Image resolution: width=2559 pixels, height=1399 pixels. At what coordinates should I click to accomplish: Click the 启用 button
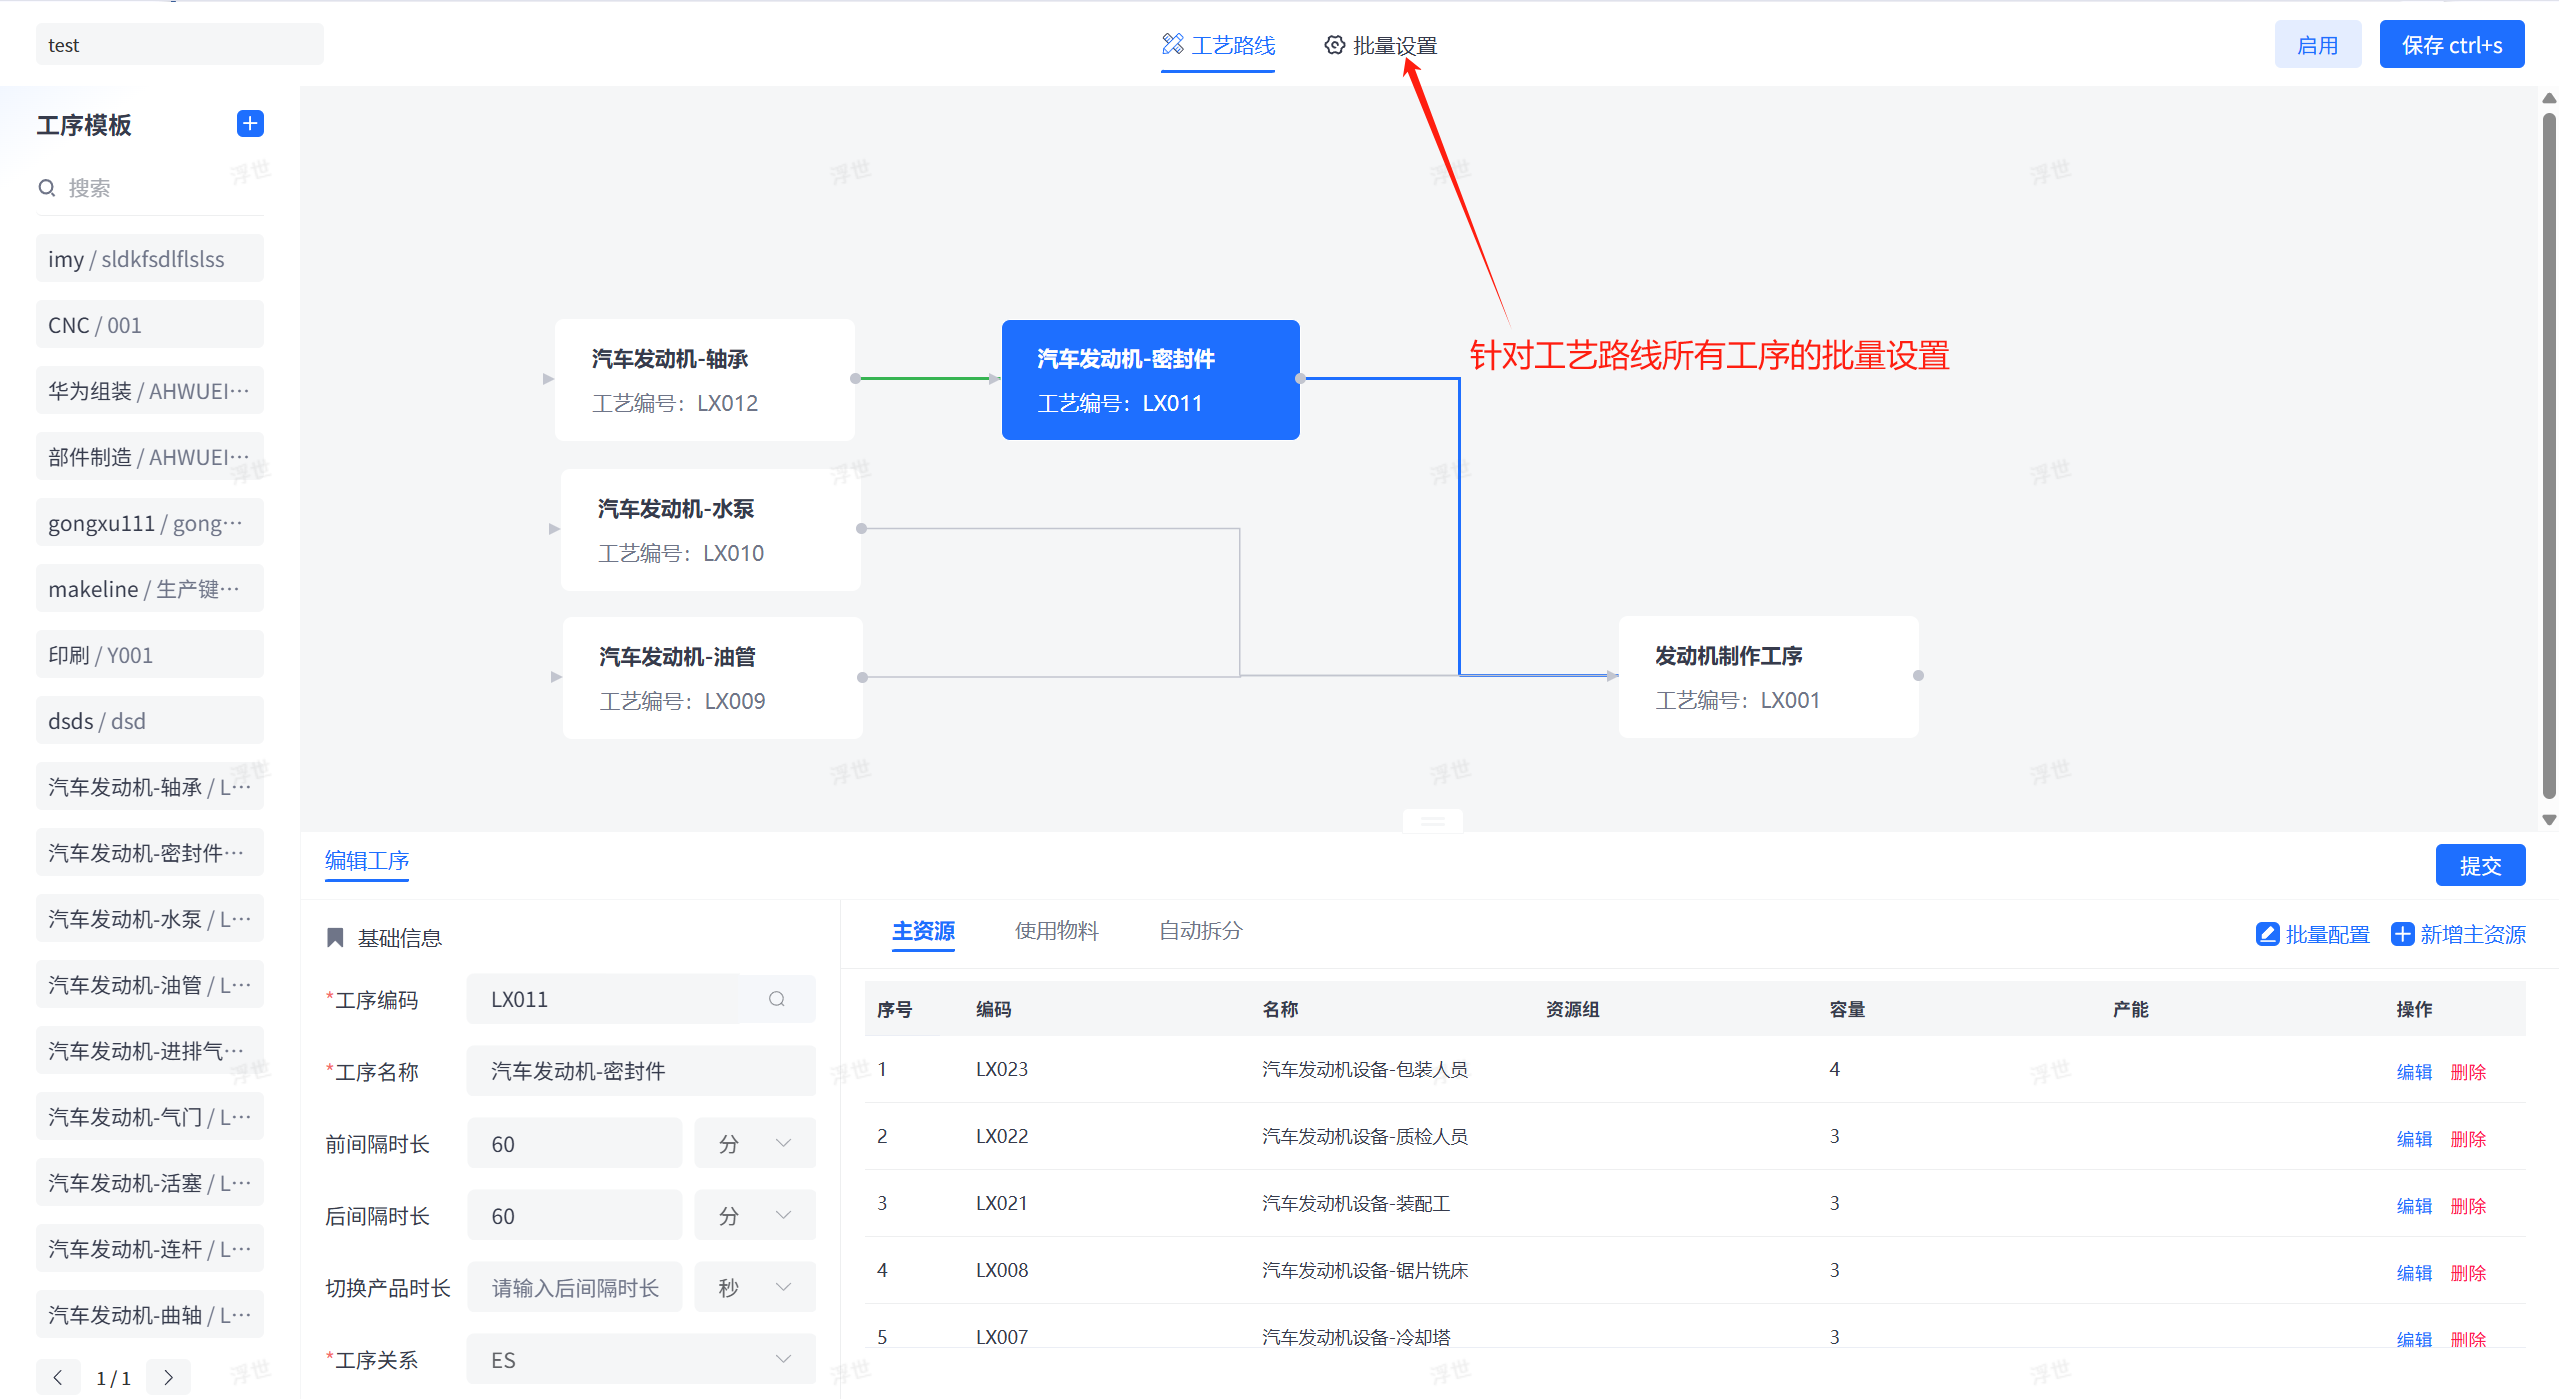(x=2317, y=45)
